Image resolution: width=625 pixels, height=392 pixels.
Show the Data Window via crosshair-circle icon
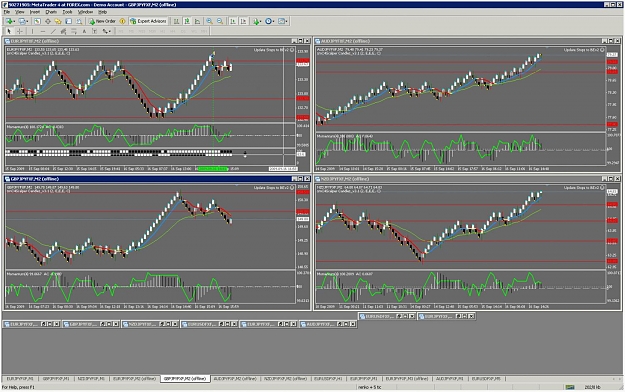pyautogui.click(x=48, y=21)
